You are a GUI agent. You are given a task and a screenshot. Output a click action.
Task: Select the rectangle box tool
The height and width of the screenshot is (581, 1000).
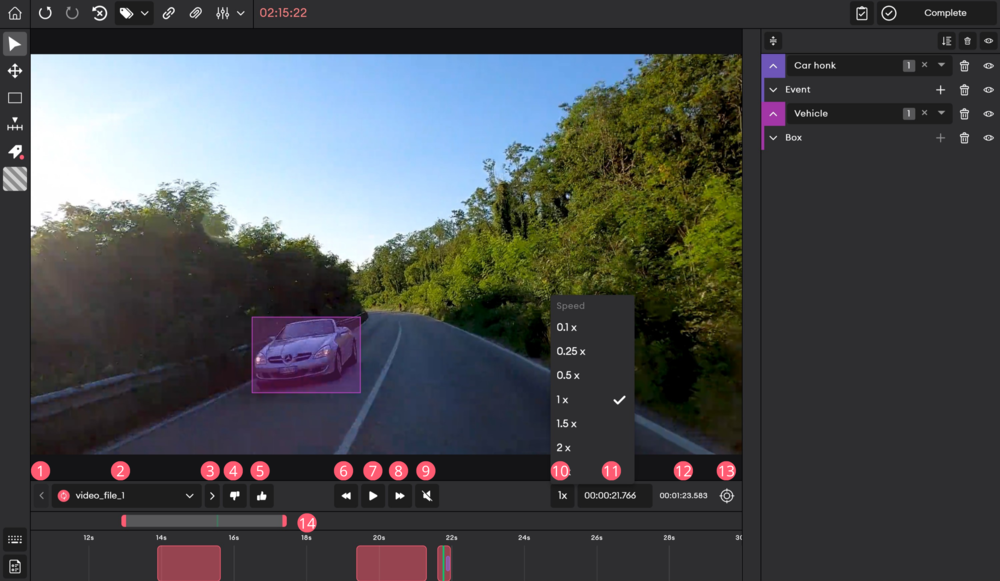click(15, 98)
